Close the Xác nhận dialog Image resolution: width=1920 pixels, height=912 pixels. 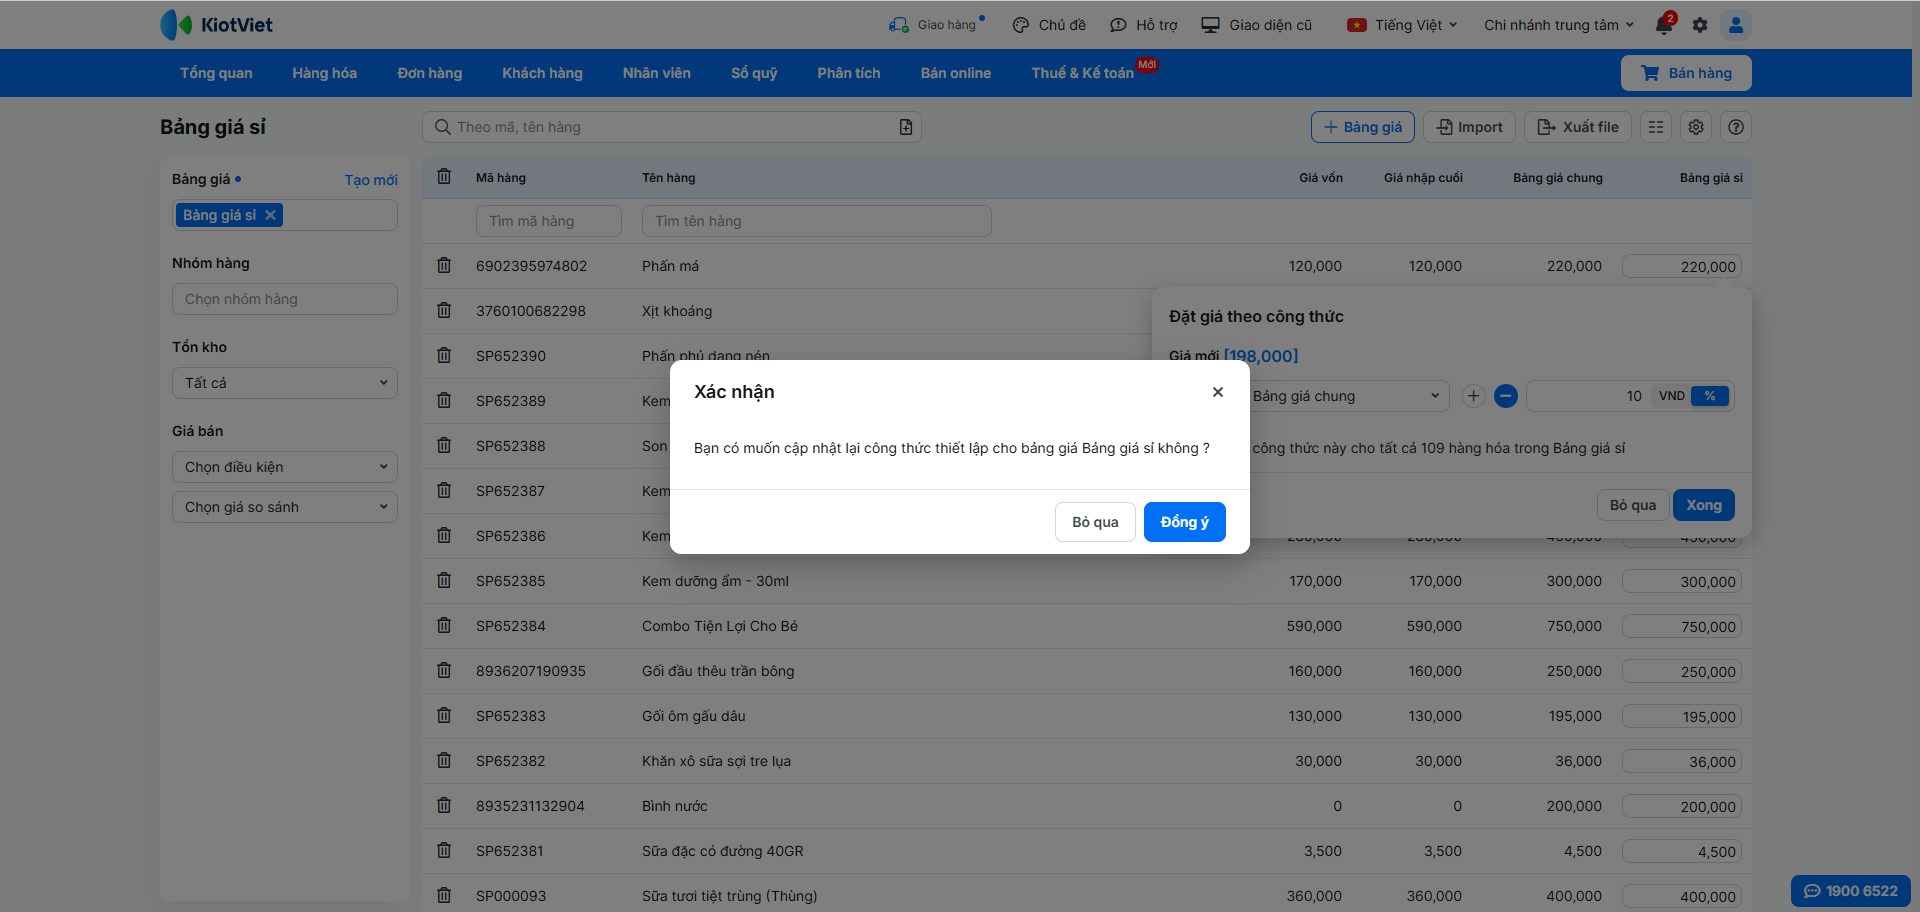tap(1218, 392)
